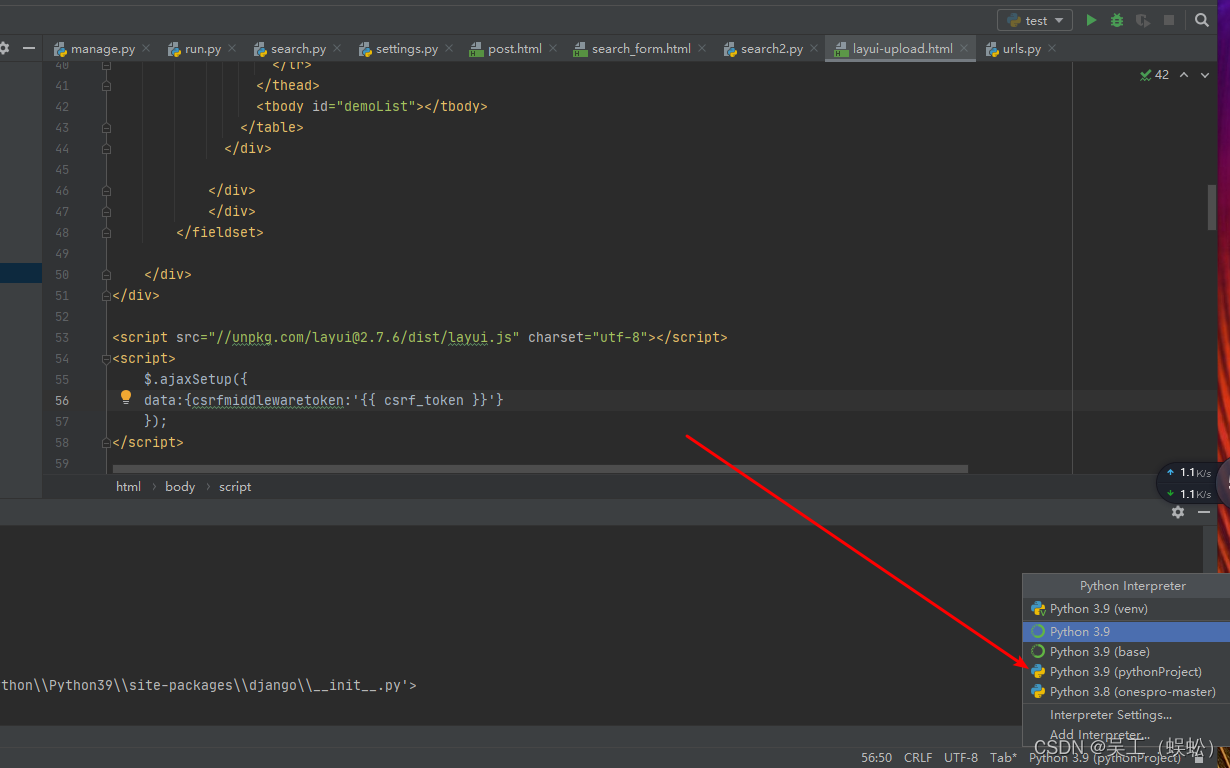Click the lightbulb intention icon on line 56
This screenshot has height=768, width=1230.
126,398
